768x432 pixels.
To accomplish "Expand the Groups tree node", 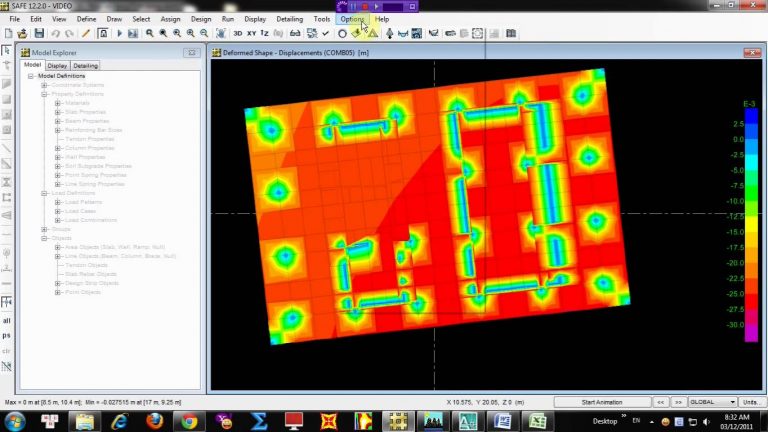I will pos(44,229).
